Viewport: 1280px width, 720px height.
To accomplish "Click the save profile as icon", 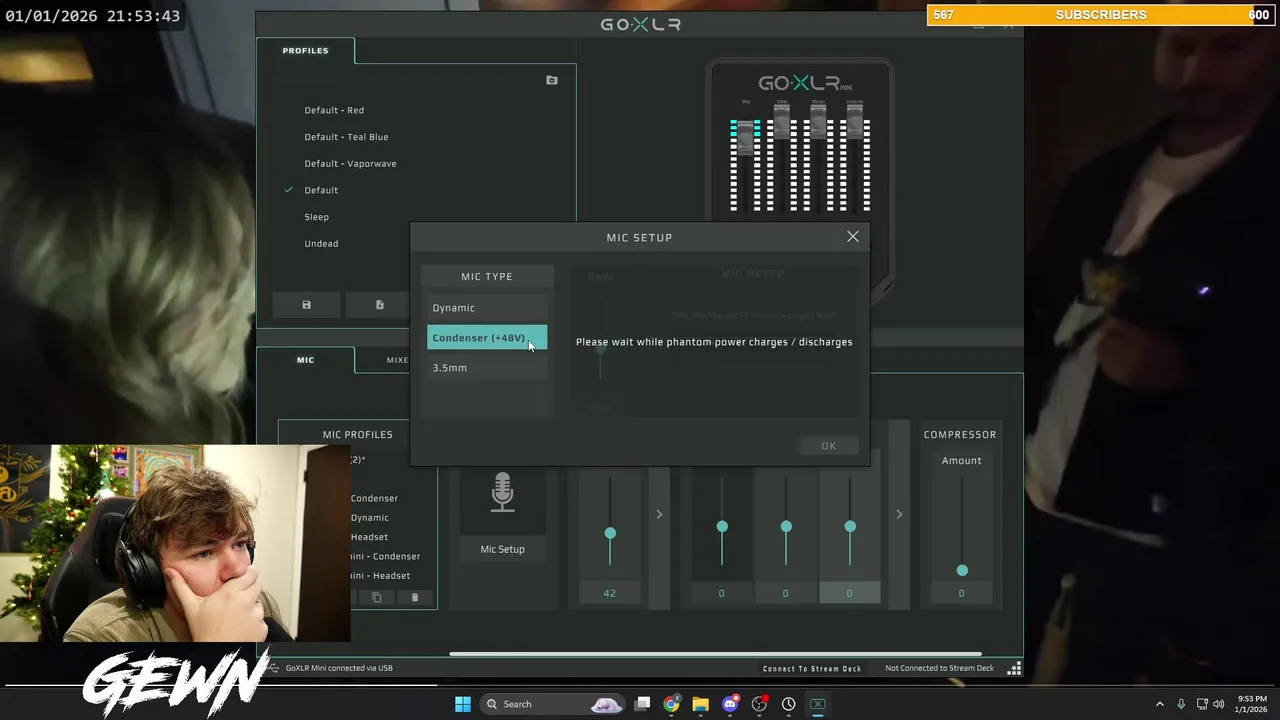I will pyautogui.click(x=380, y=305).
